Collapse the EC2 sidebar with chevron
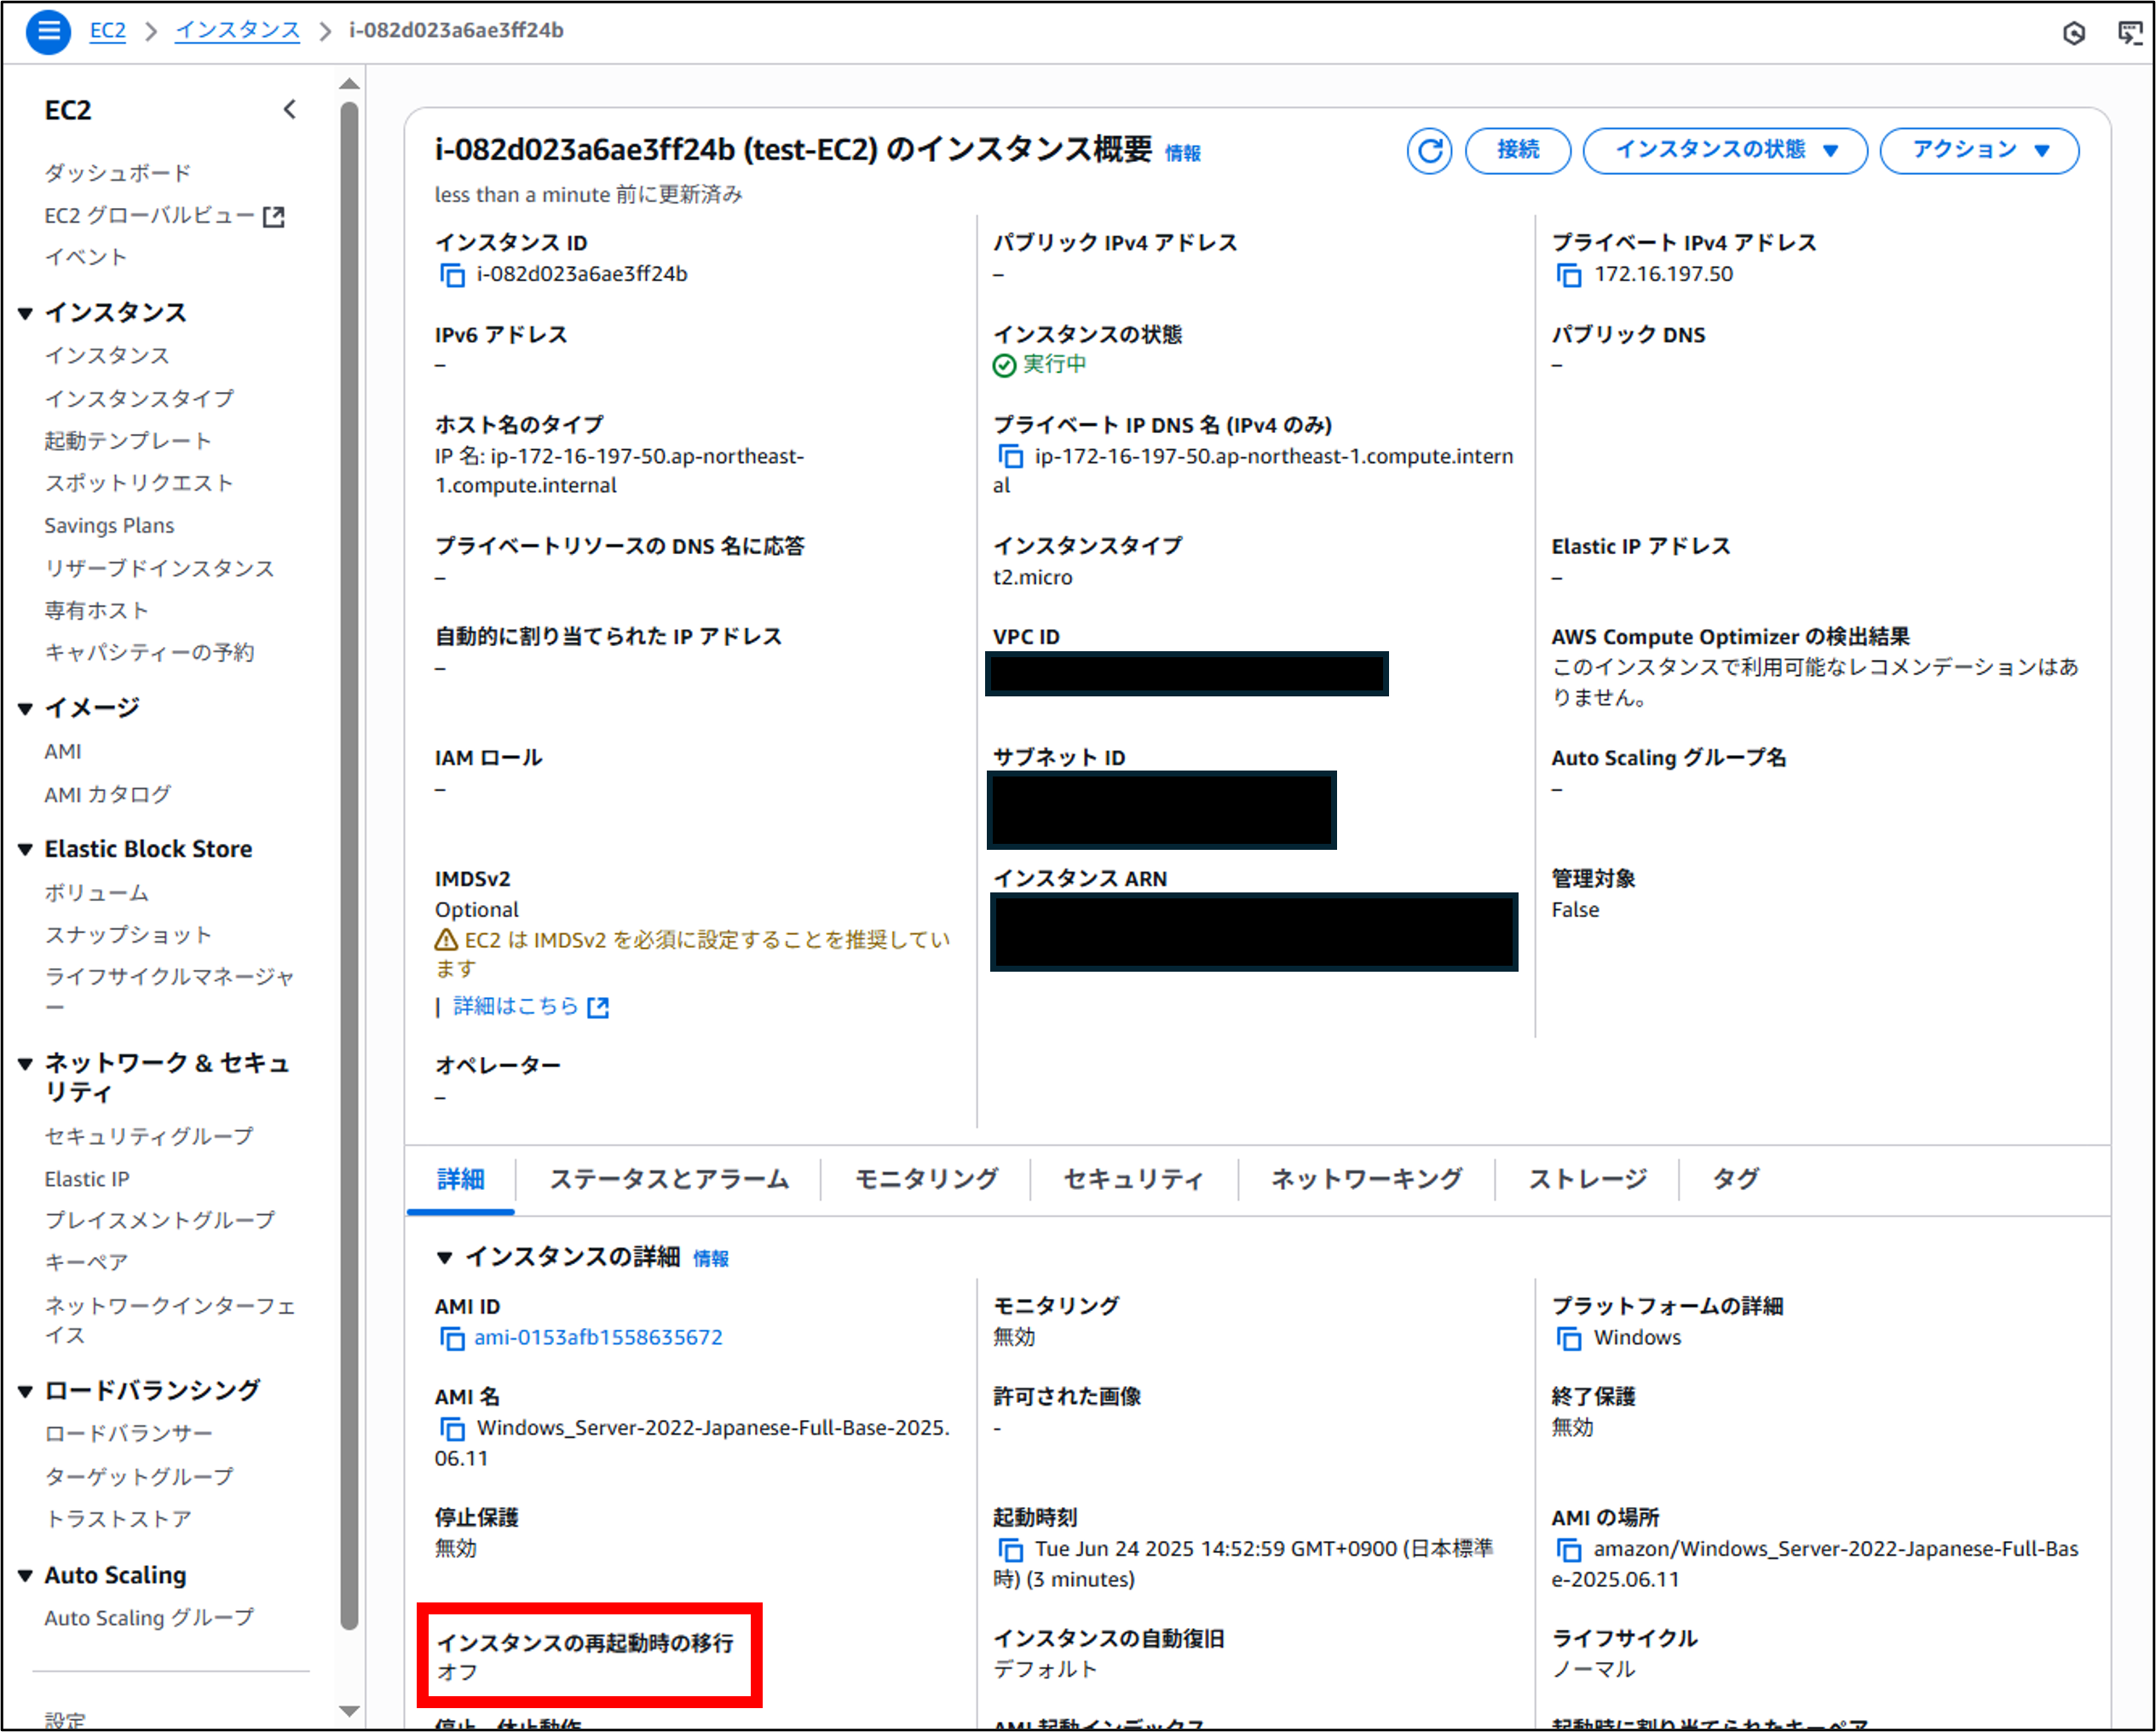Image resolution: width=2156 pixels, height=1732 pixels. (x=290, y=109)
